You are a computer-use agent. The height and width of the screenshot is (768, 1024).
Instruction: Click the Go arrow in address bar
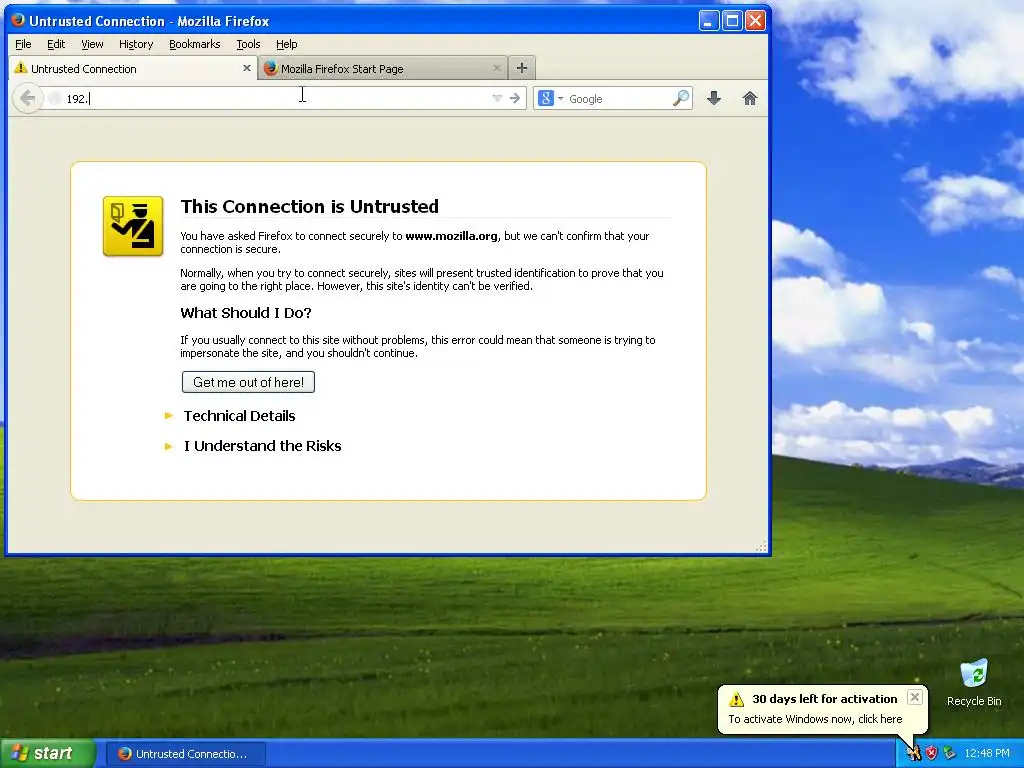[515, 99]
